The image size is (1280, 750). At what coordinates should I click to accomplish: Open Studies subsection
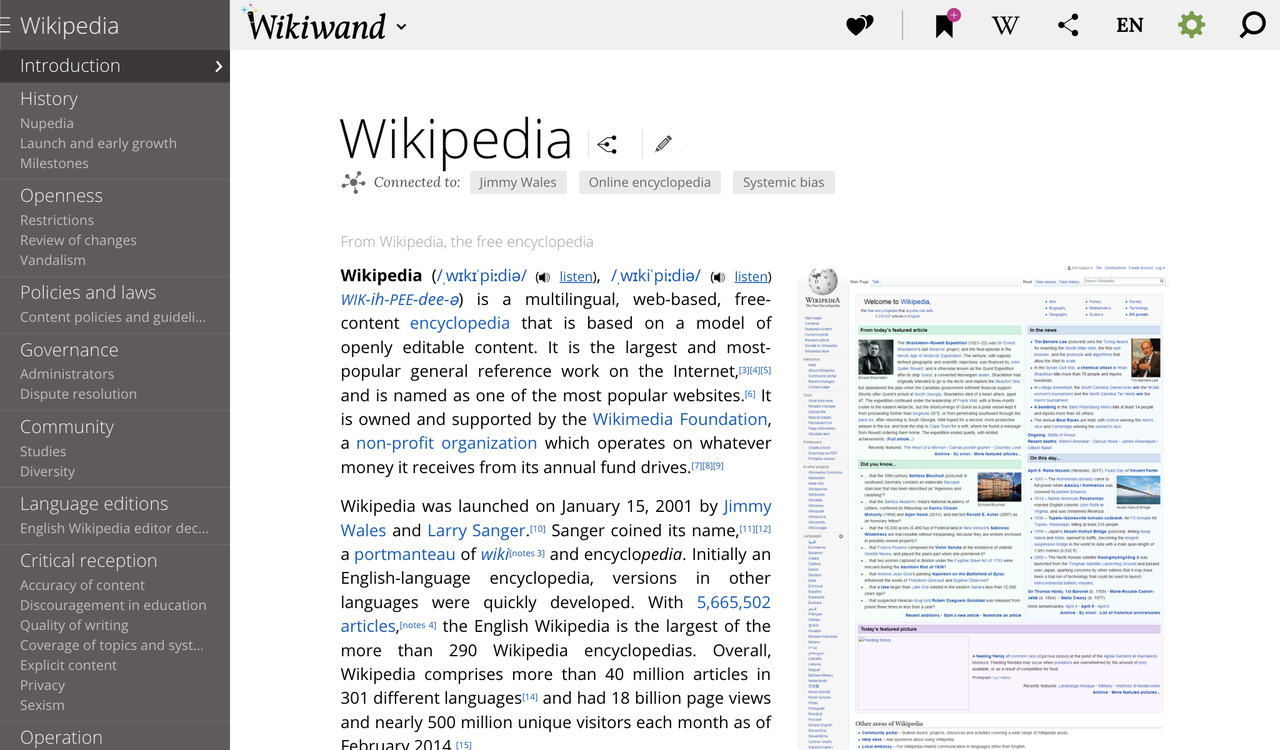click(43, 451)
